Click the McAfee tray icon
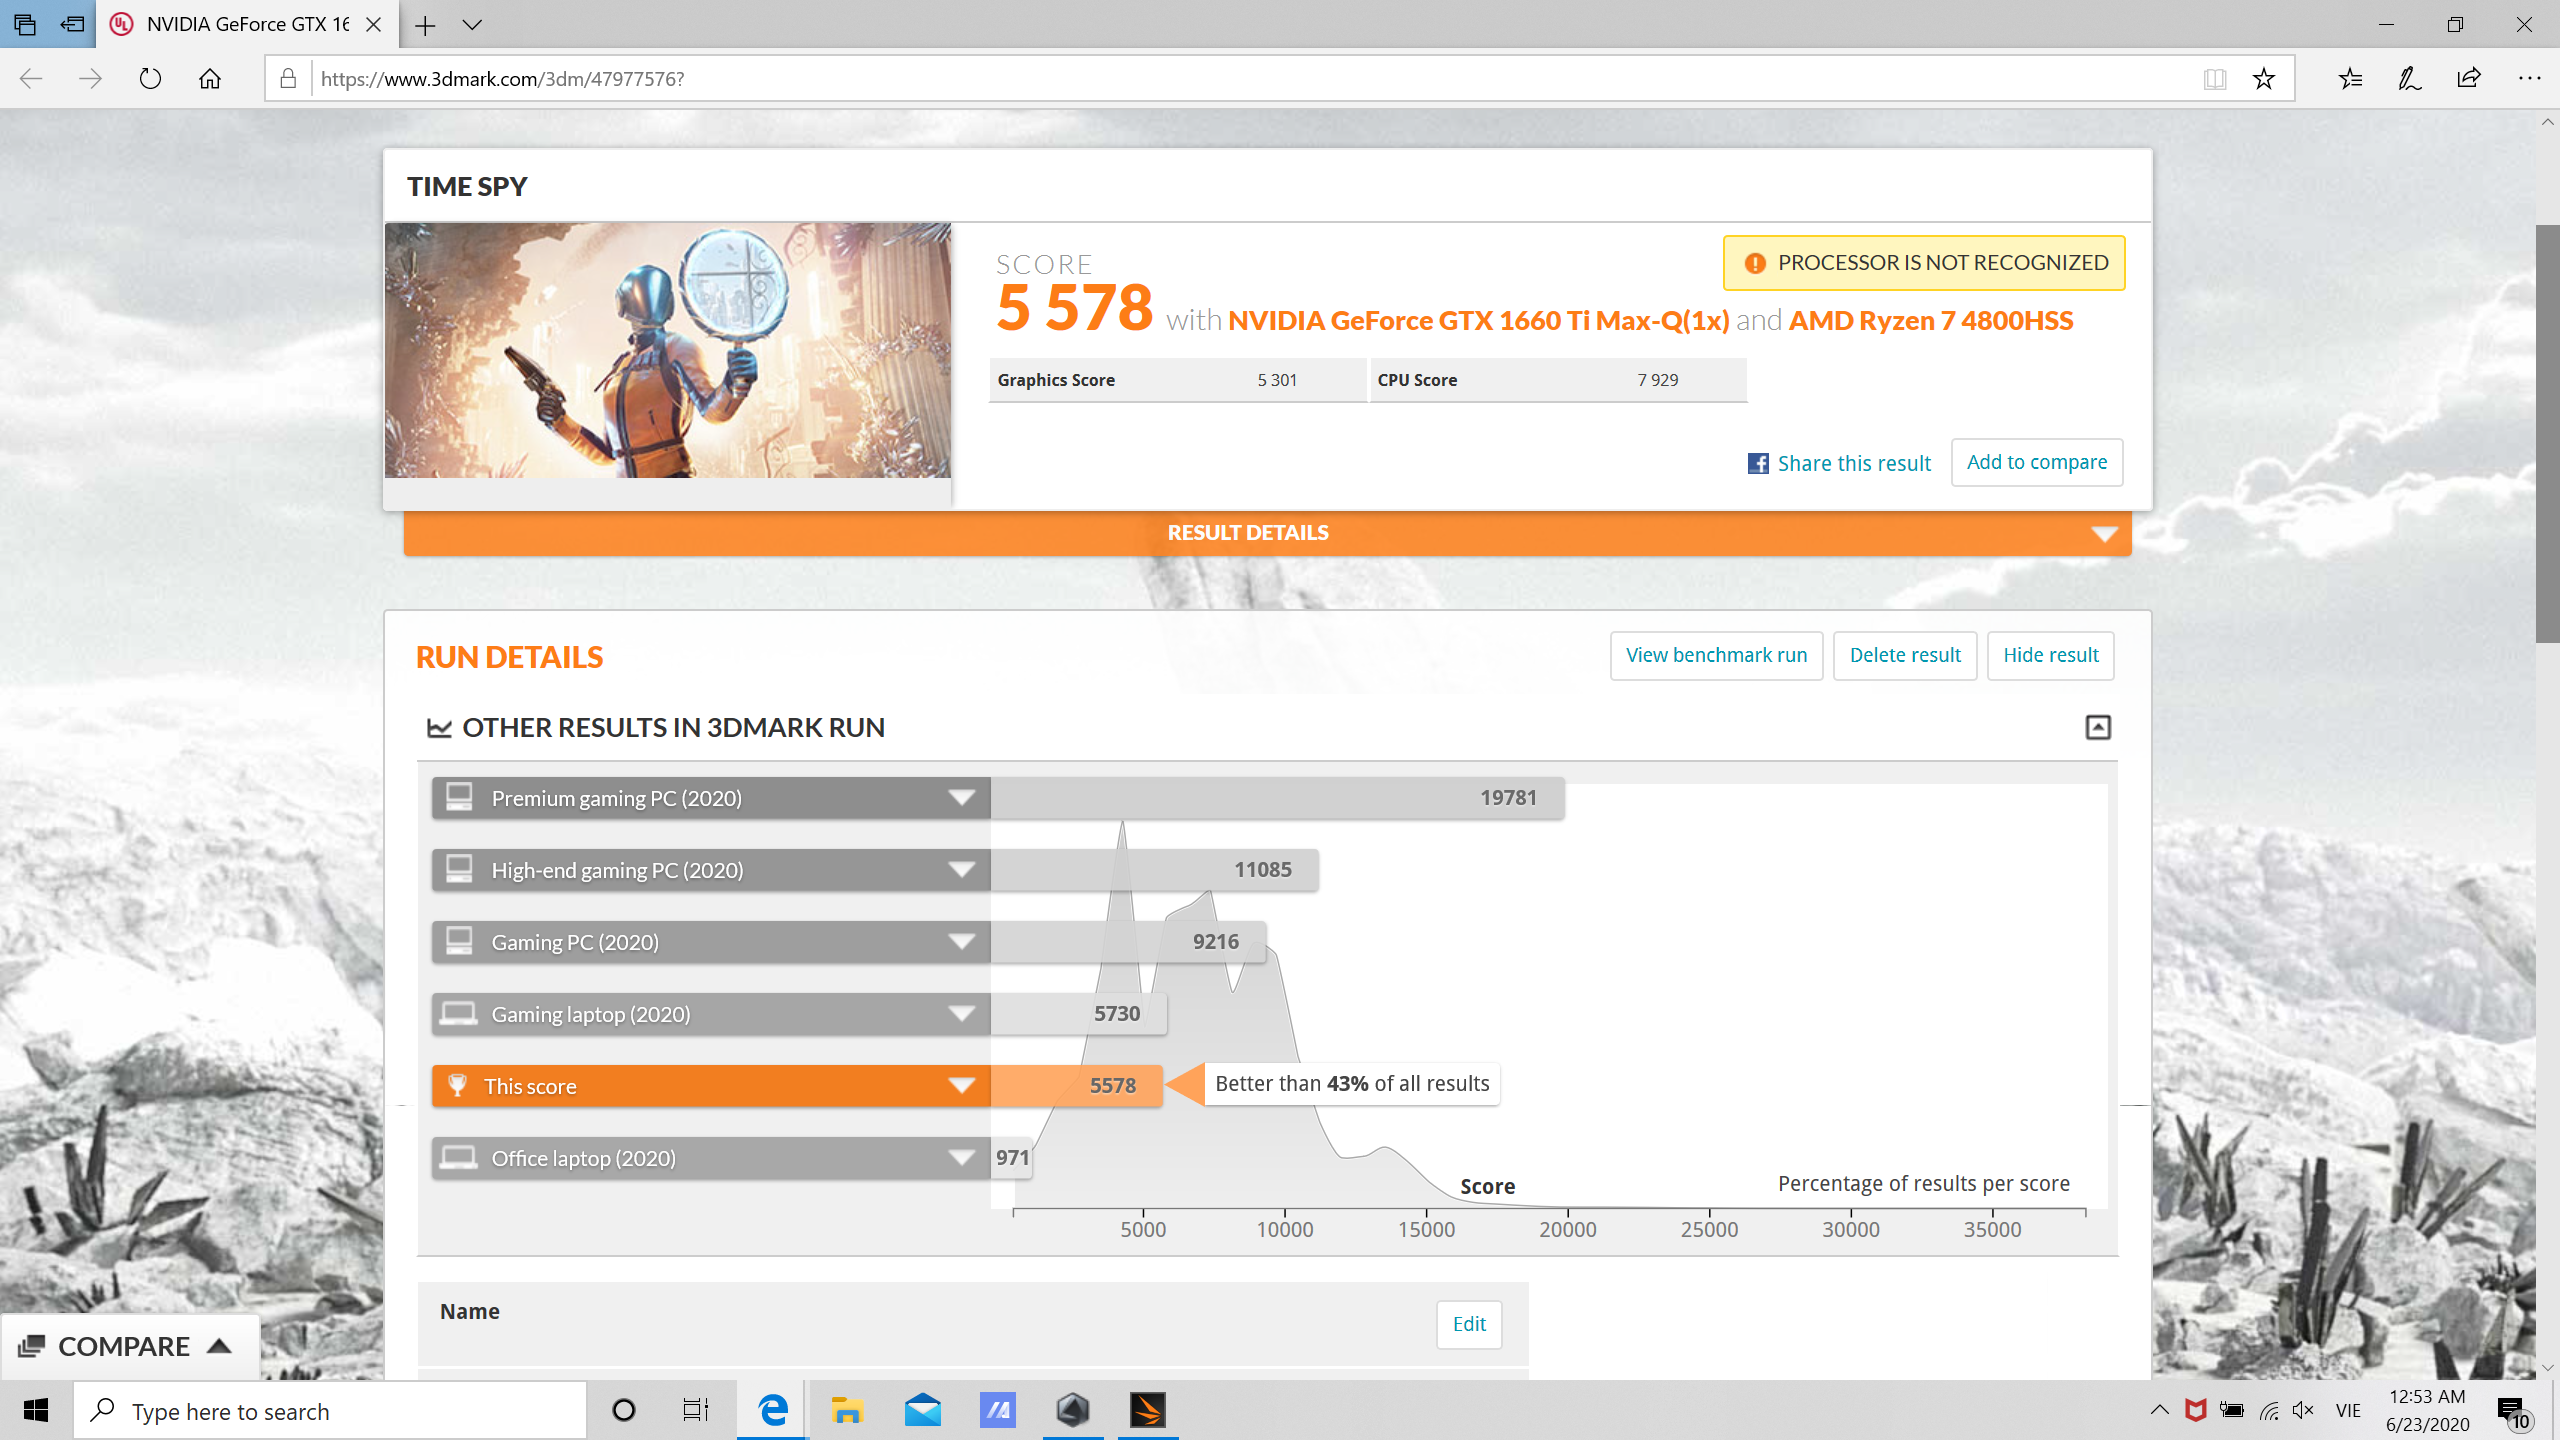 [x=2195, y=1410]
